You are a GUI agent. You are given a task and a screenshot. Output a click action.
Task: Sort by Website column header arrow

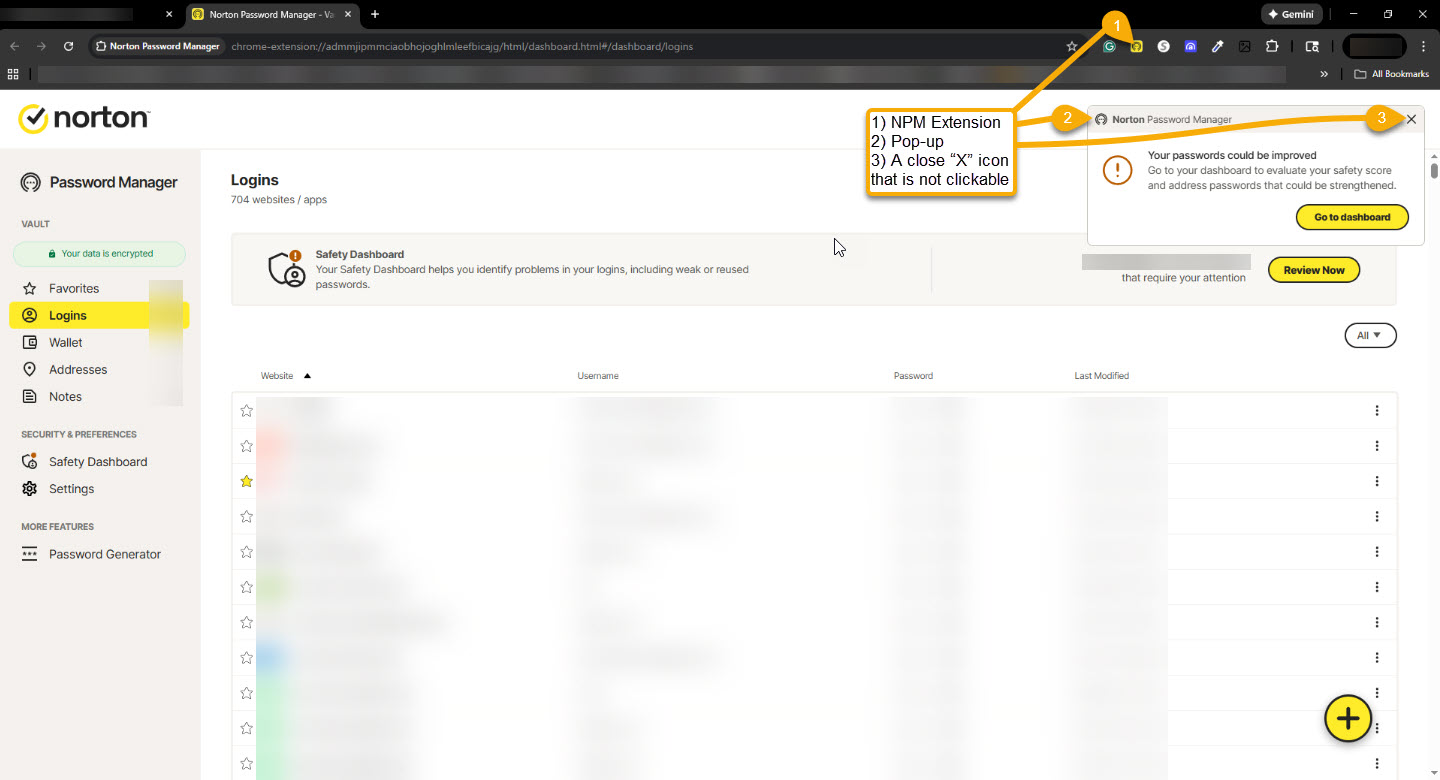tap(307, 375)
